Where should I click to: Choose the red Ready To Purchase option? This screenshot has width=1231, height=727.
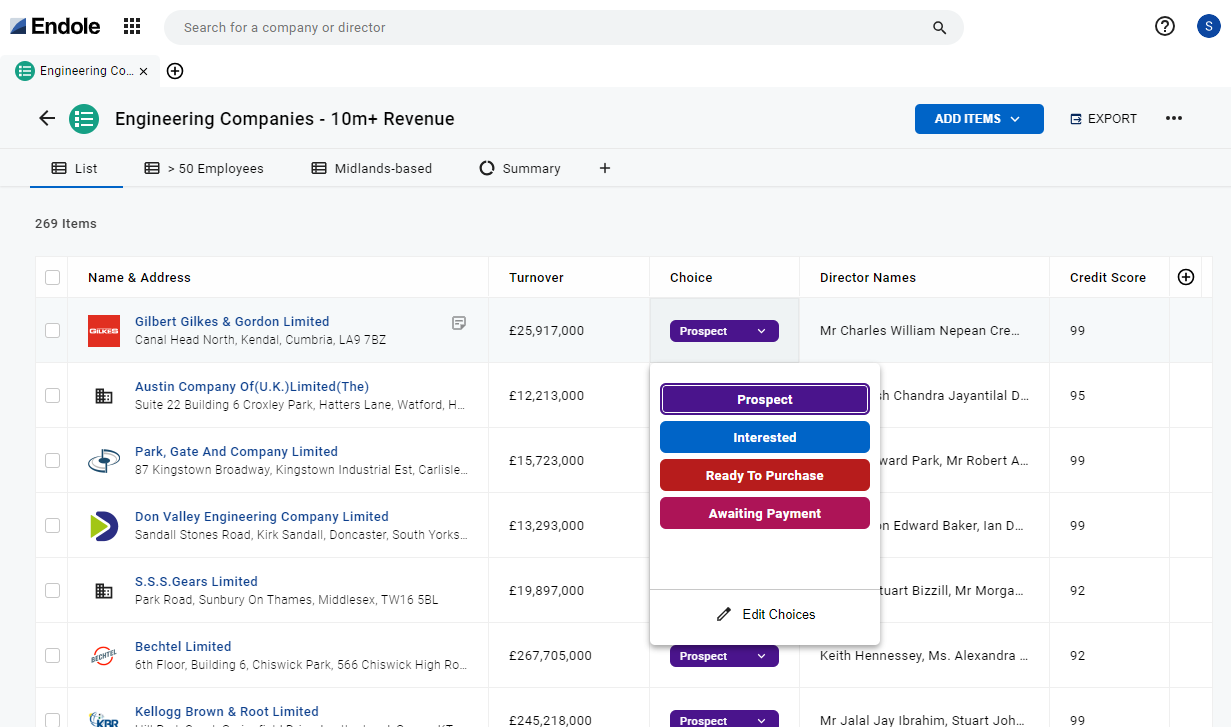pyautogui.click(x=765, y=475)
